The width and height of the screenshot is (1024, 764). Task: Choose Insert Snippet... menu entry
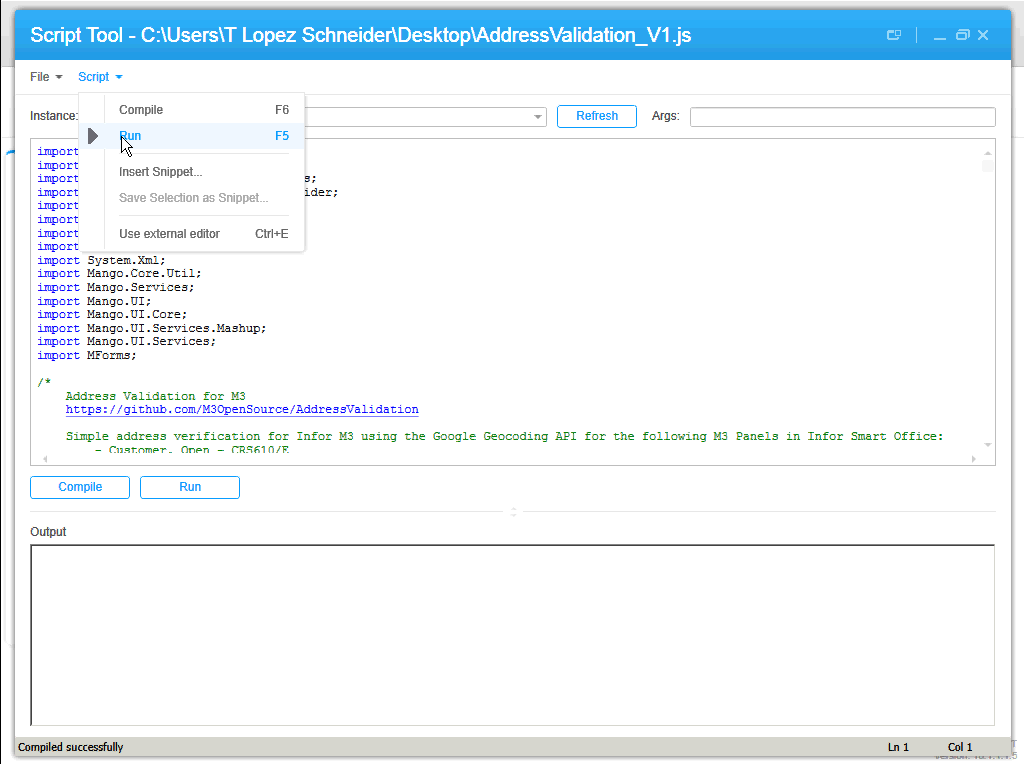point(160,172)
